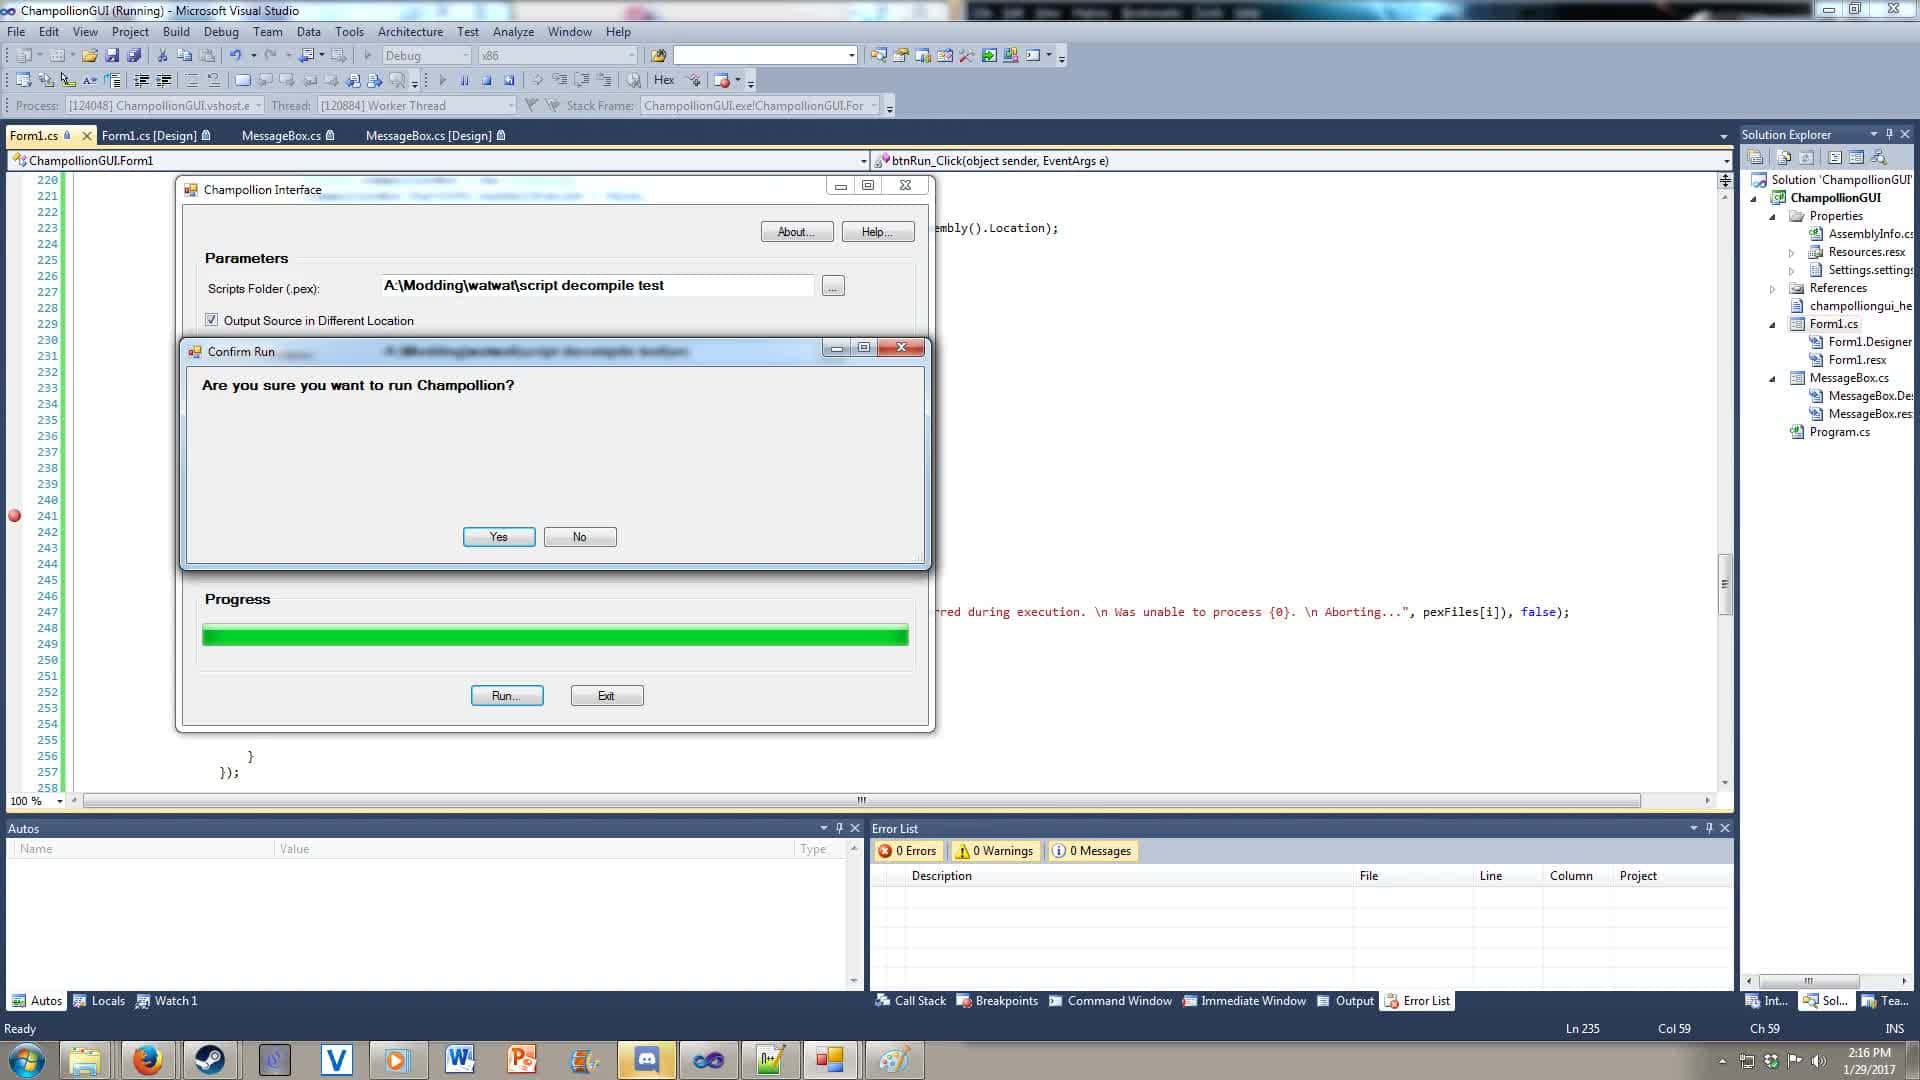
Task: Open Discord from the taskbar
Action: (646, 1059)
